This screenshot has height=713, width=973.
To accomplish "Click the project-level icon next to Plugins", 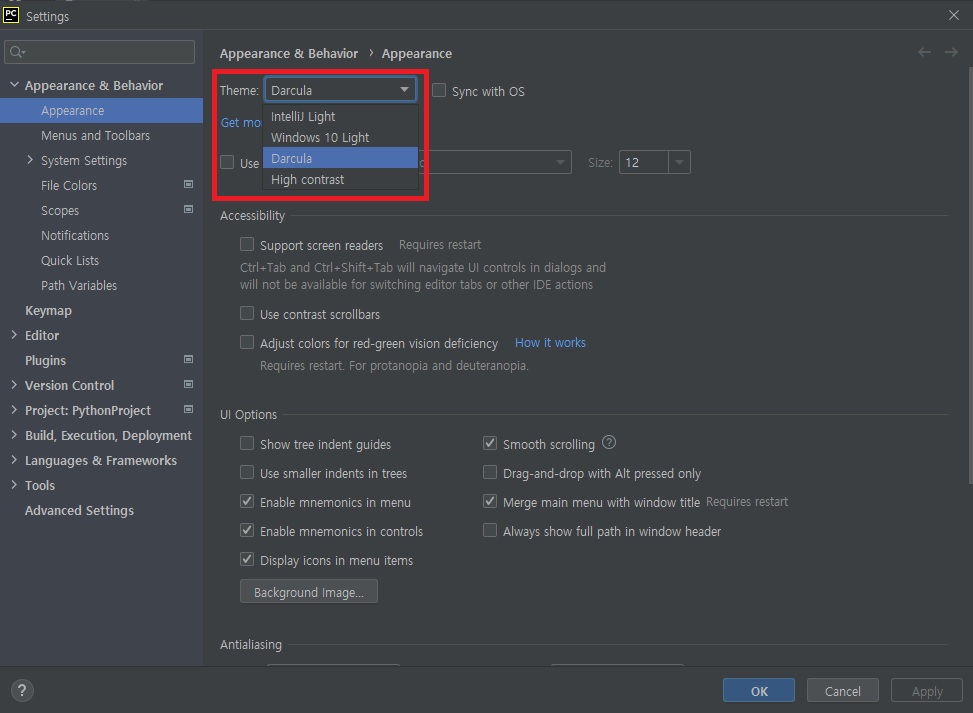I will (188, 359).
